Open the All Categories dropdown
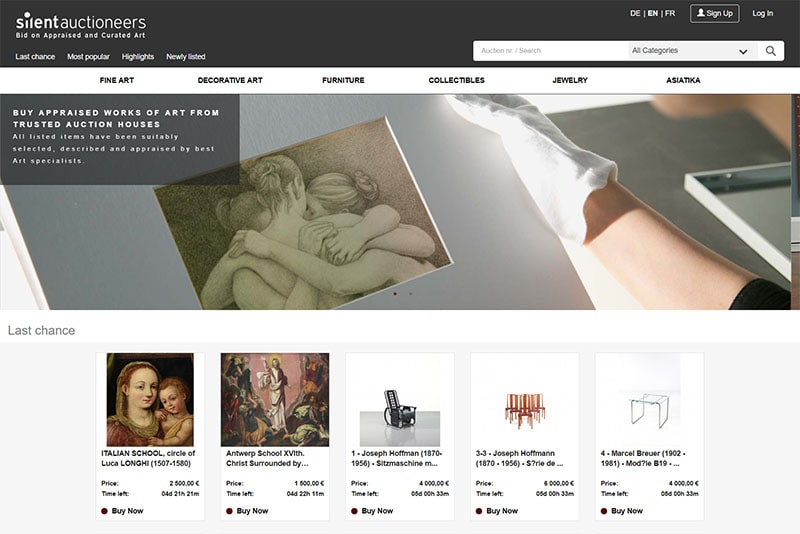This screenshot has width=800, height=534. [x=690, y=50]
